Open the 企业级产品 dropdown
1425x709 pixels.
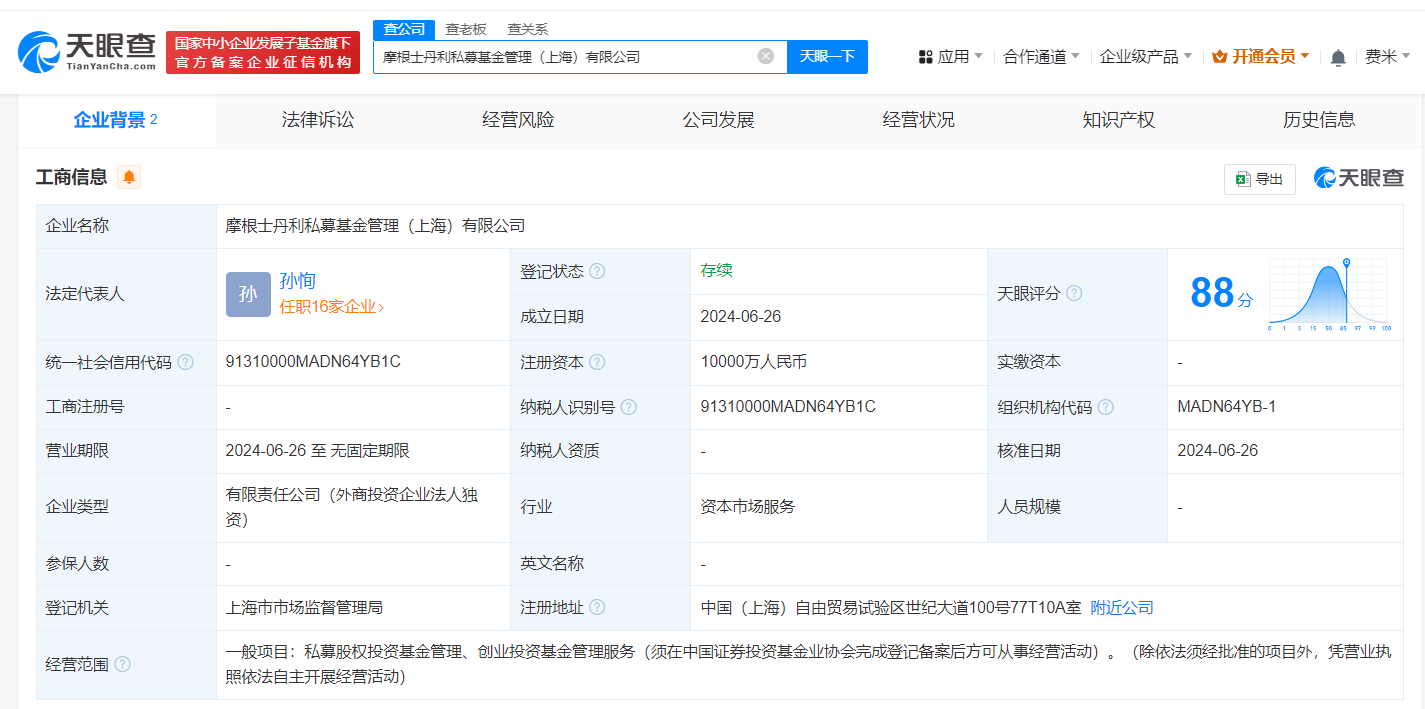[1145, 57]
